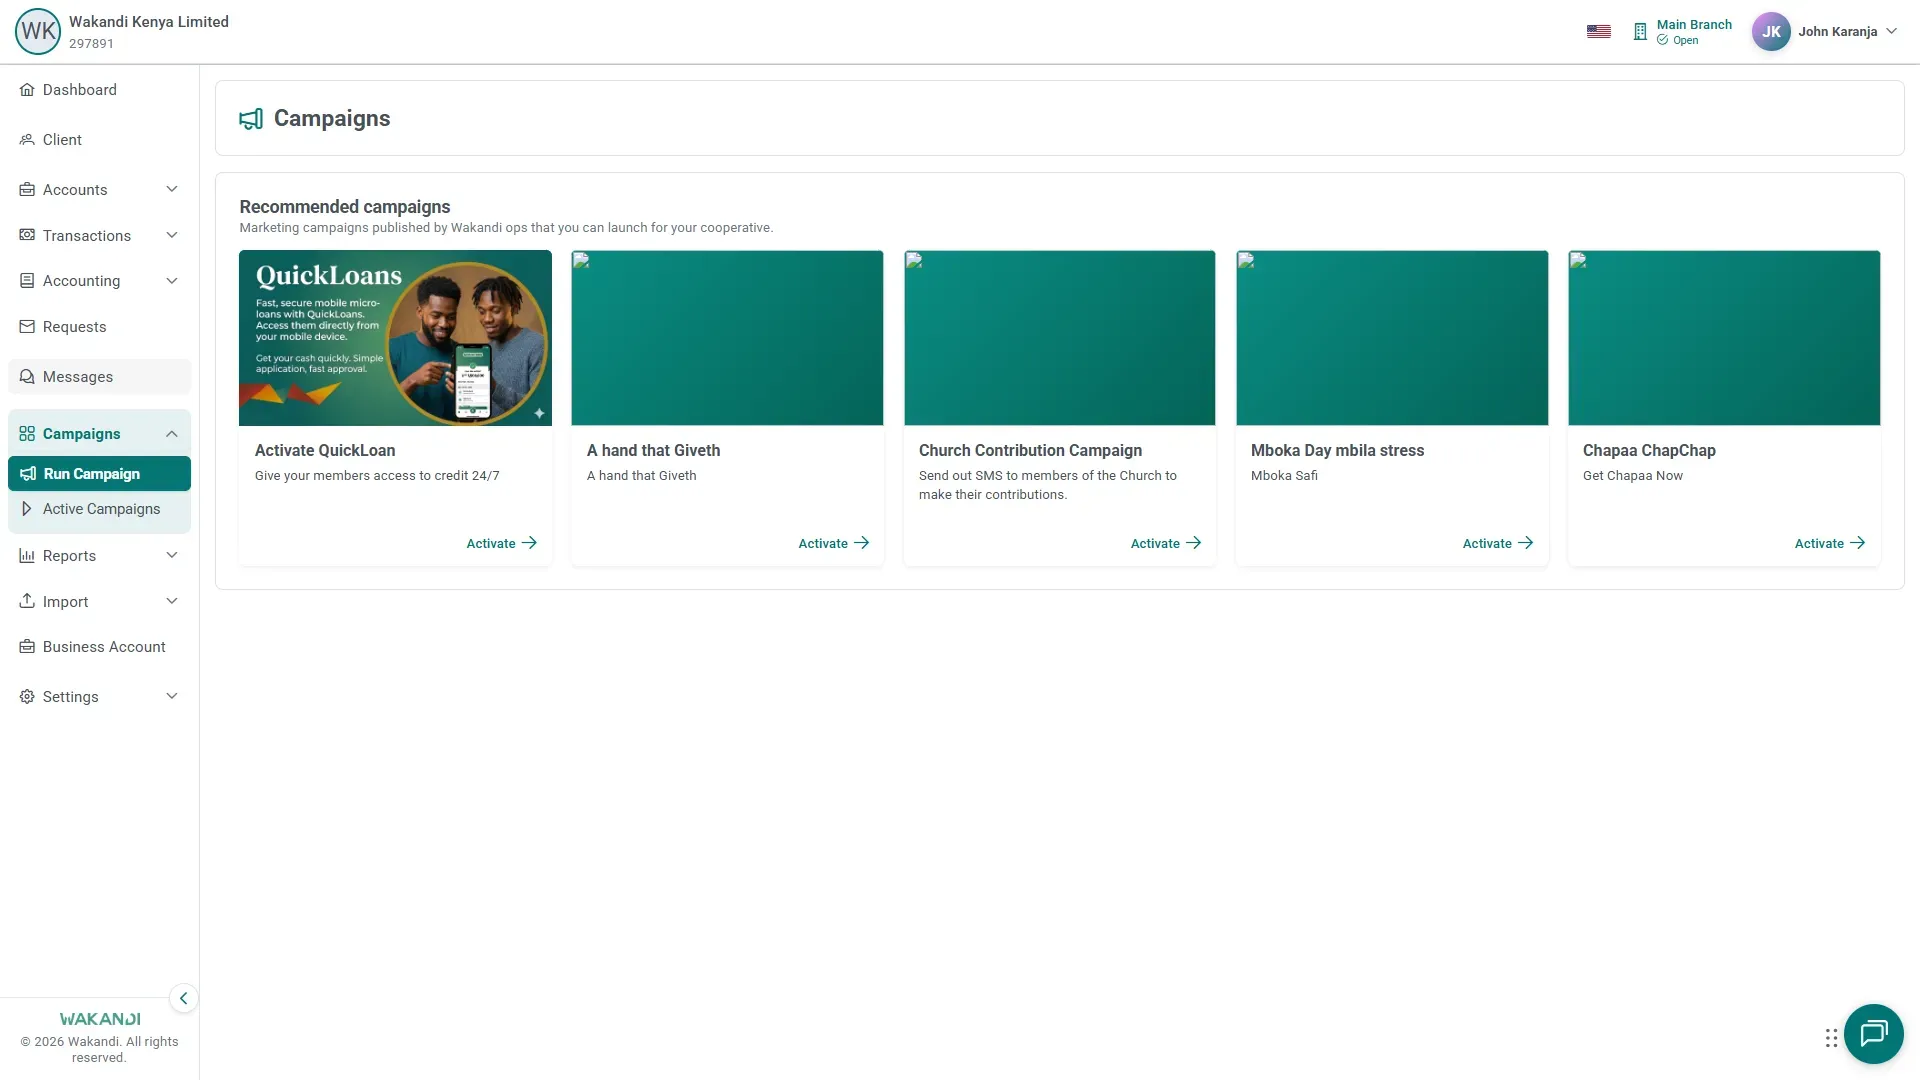Viewport: 1920px width, 1080px height.
Task: Go to Dashboard in the sidebar
Action: [99, 90]
